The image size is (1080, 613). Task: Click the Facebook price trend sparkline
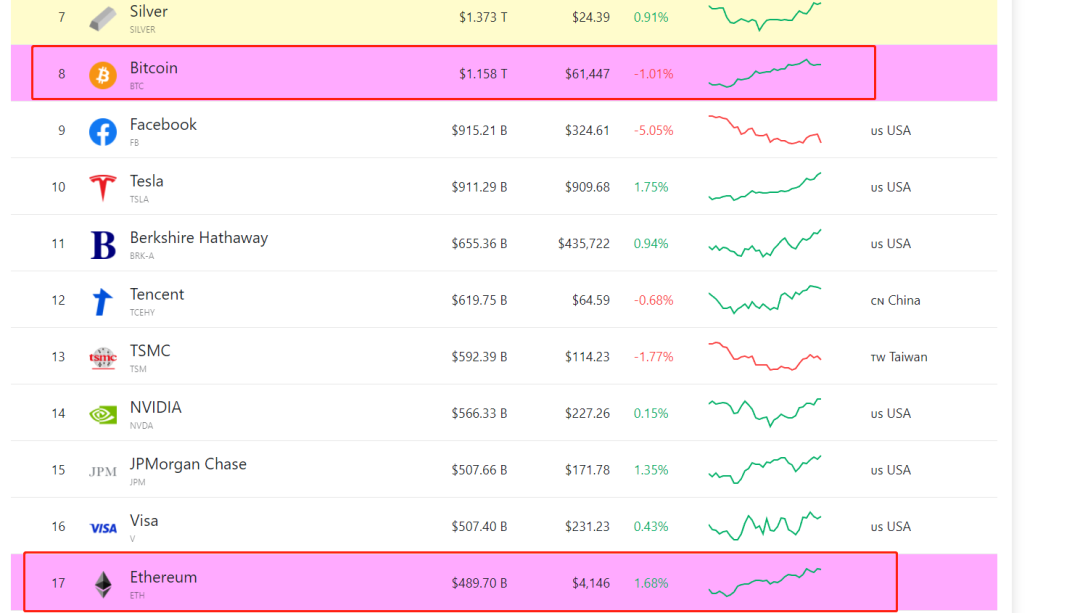pyautogui.click(x=765, y=130)
